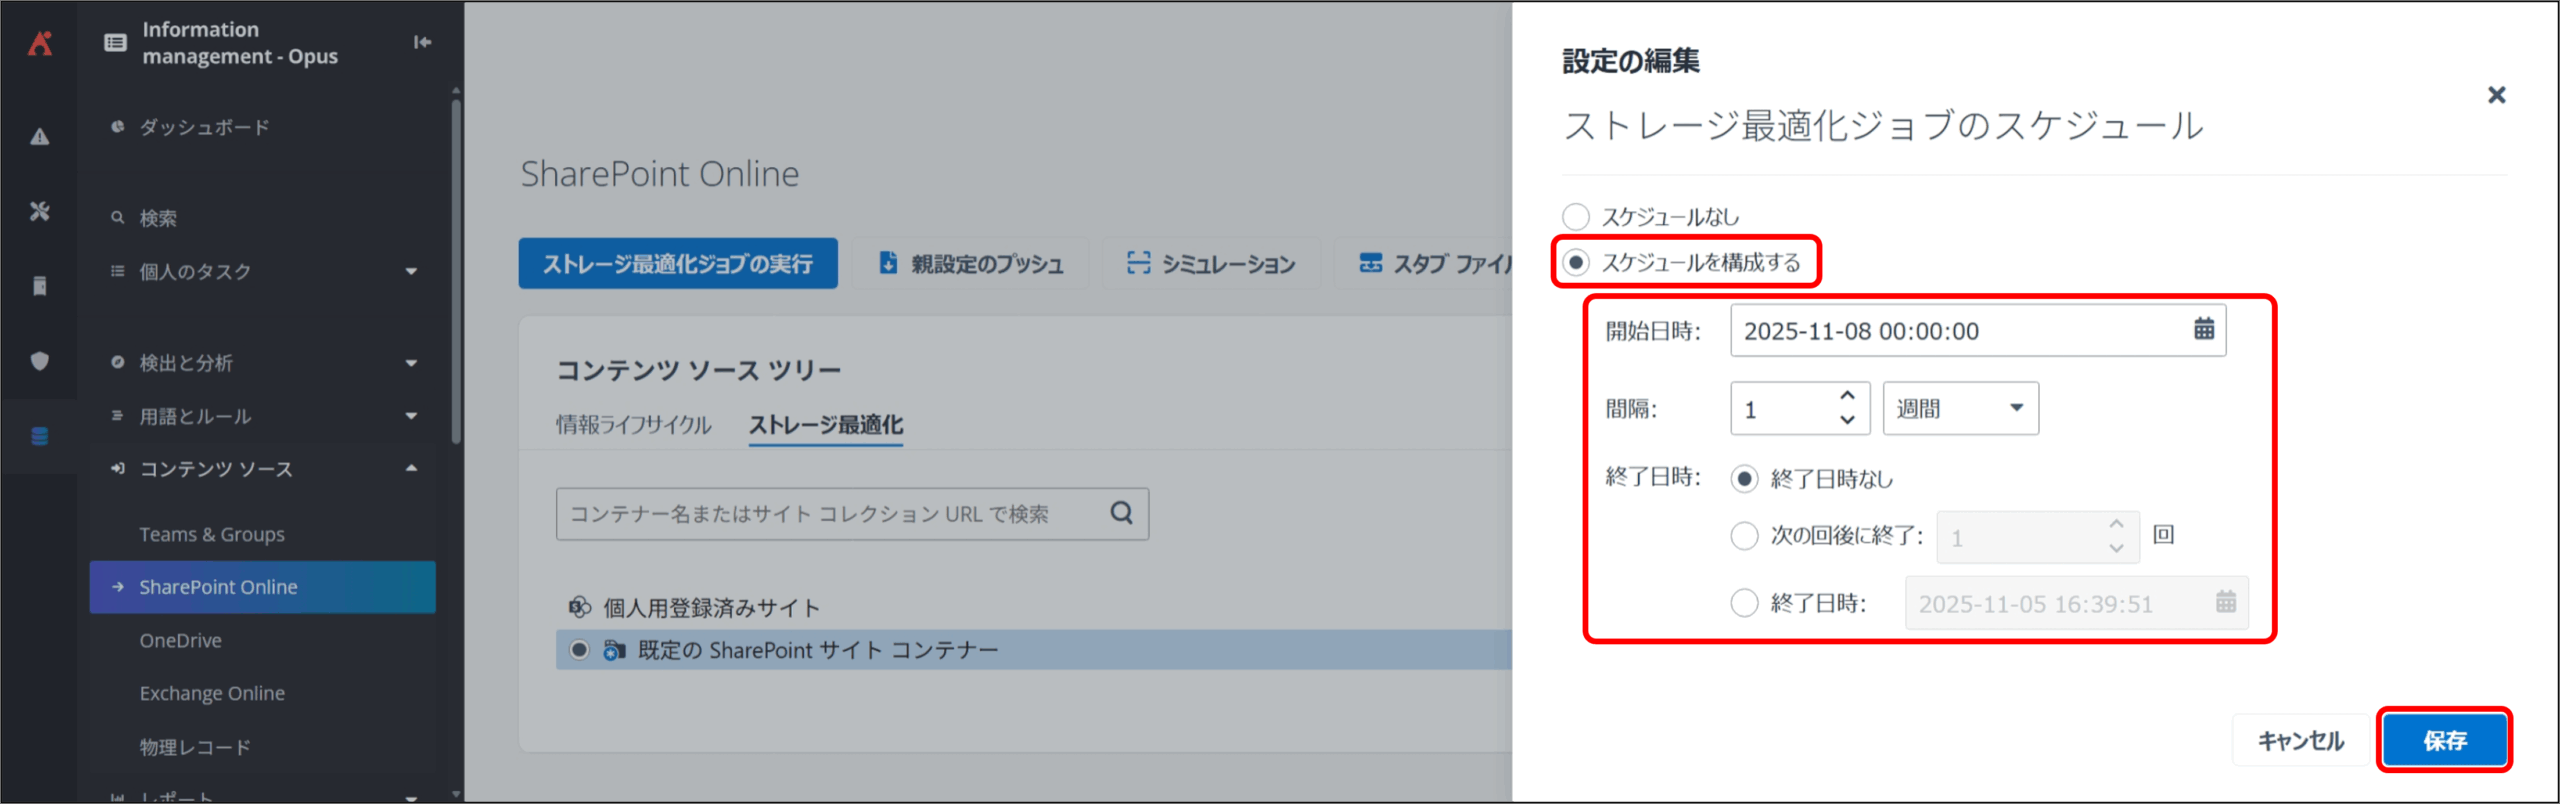This screenshot has height=804, width=2560.
Task: Click the 保存 button
Action: click(x=2444, y=740)
